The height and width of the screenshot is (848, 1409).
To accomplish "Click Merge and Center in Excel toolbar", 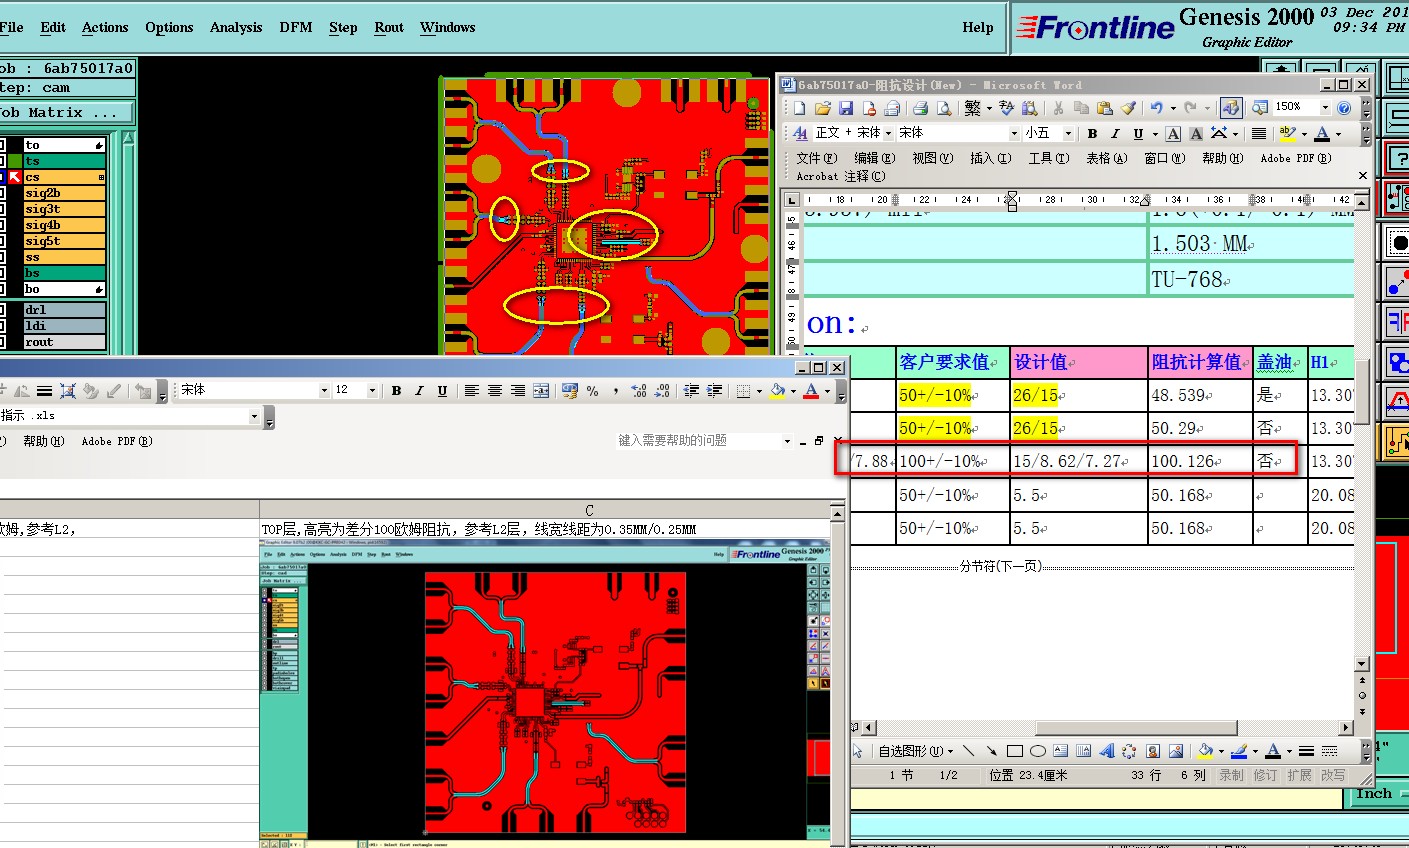I will 541,390.
